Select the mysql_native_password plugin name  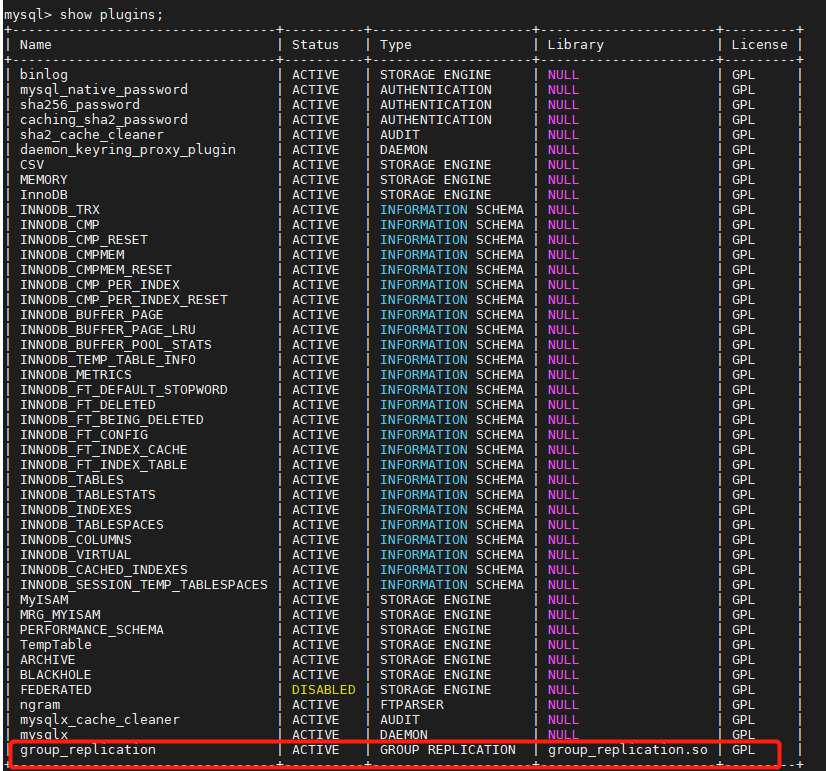click(x=104, y=89)
